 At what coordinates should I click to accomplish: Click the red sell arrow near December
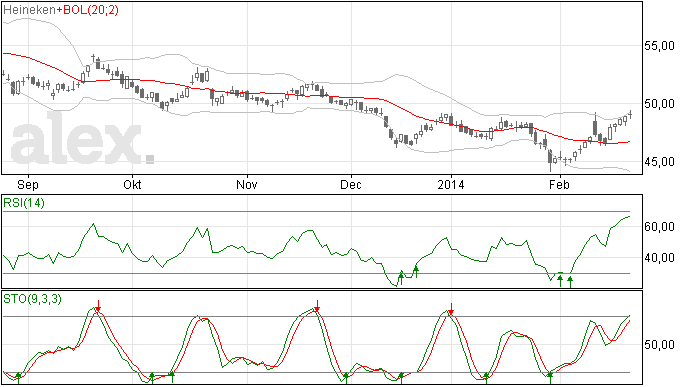coord(317,306)
